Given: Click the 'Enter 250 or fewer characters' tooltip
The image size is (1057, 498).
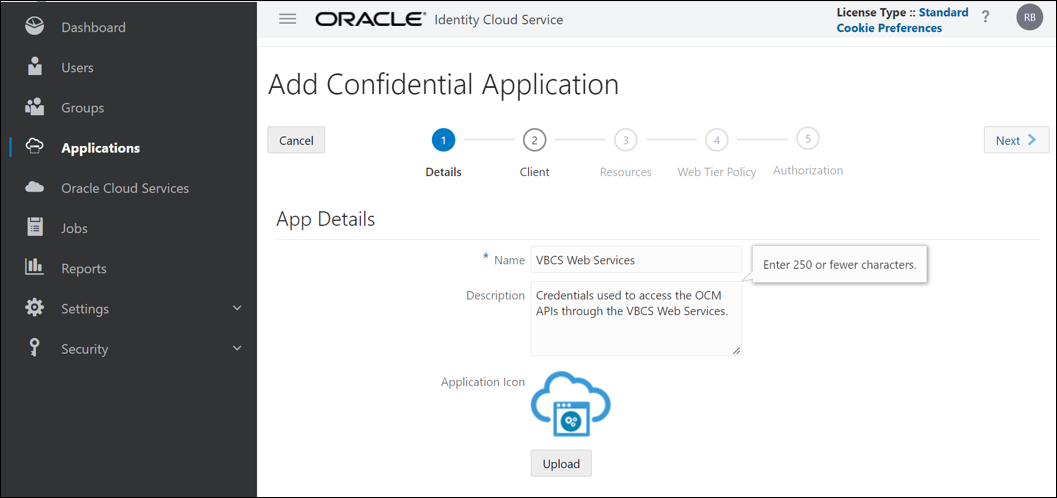Looking at the screenshot, I should pos(839,265).
